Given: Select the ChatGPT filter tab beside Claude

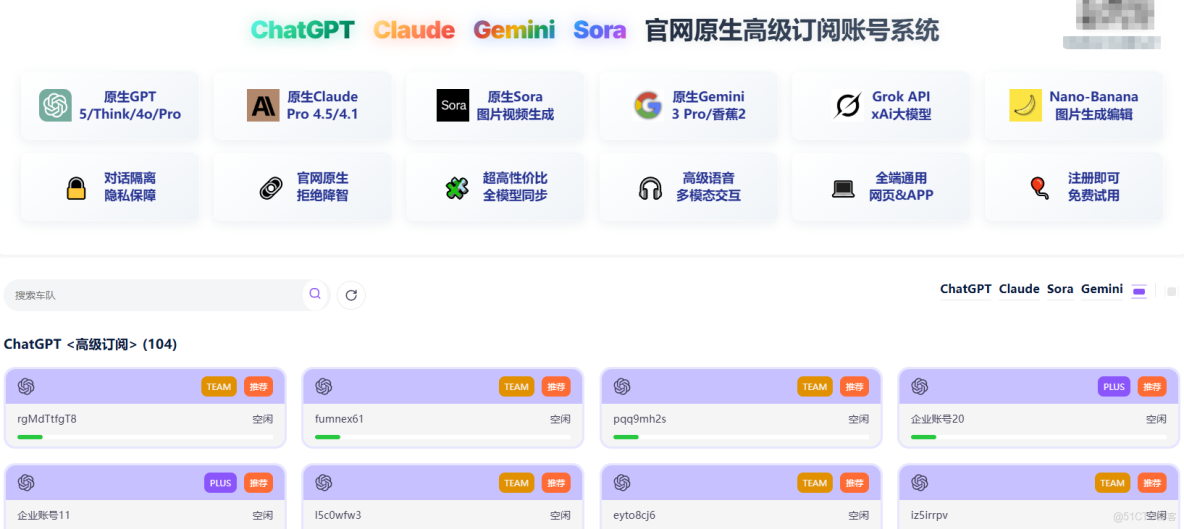Looking at the screenshot, I should coord(966,289).
